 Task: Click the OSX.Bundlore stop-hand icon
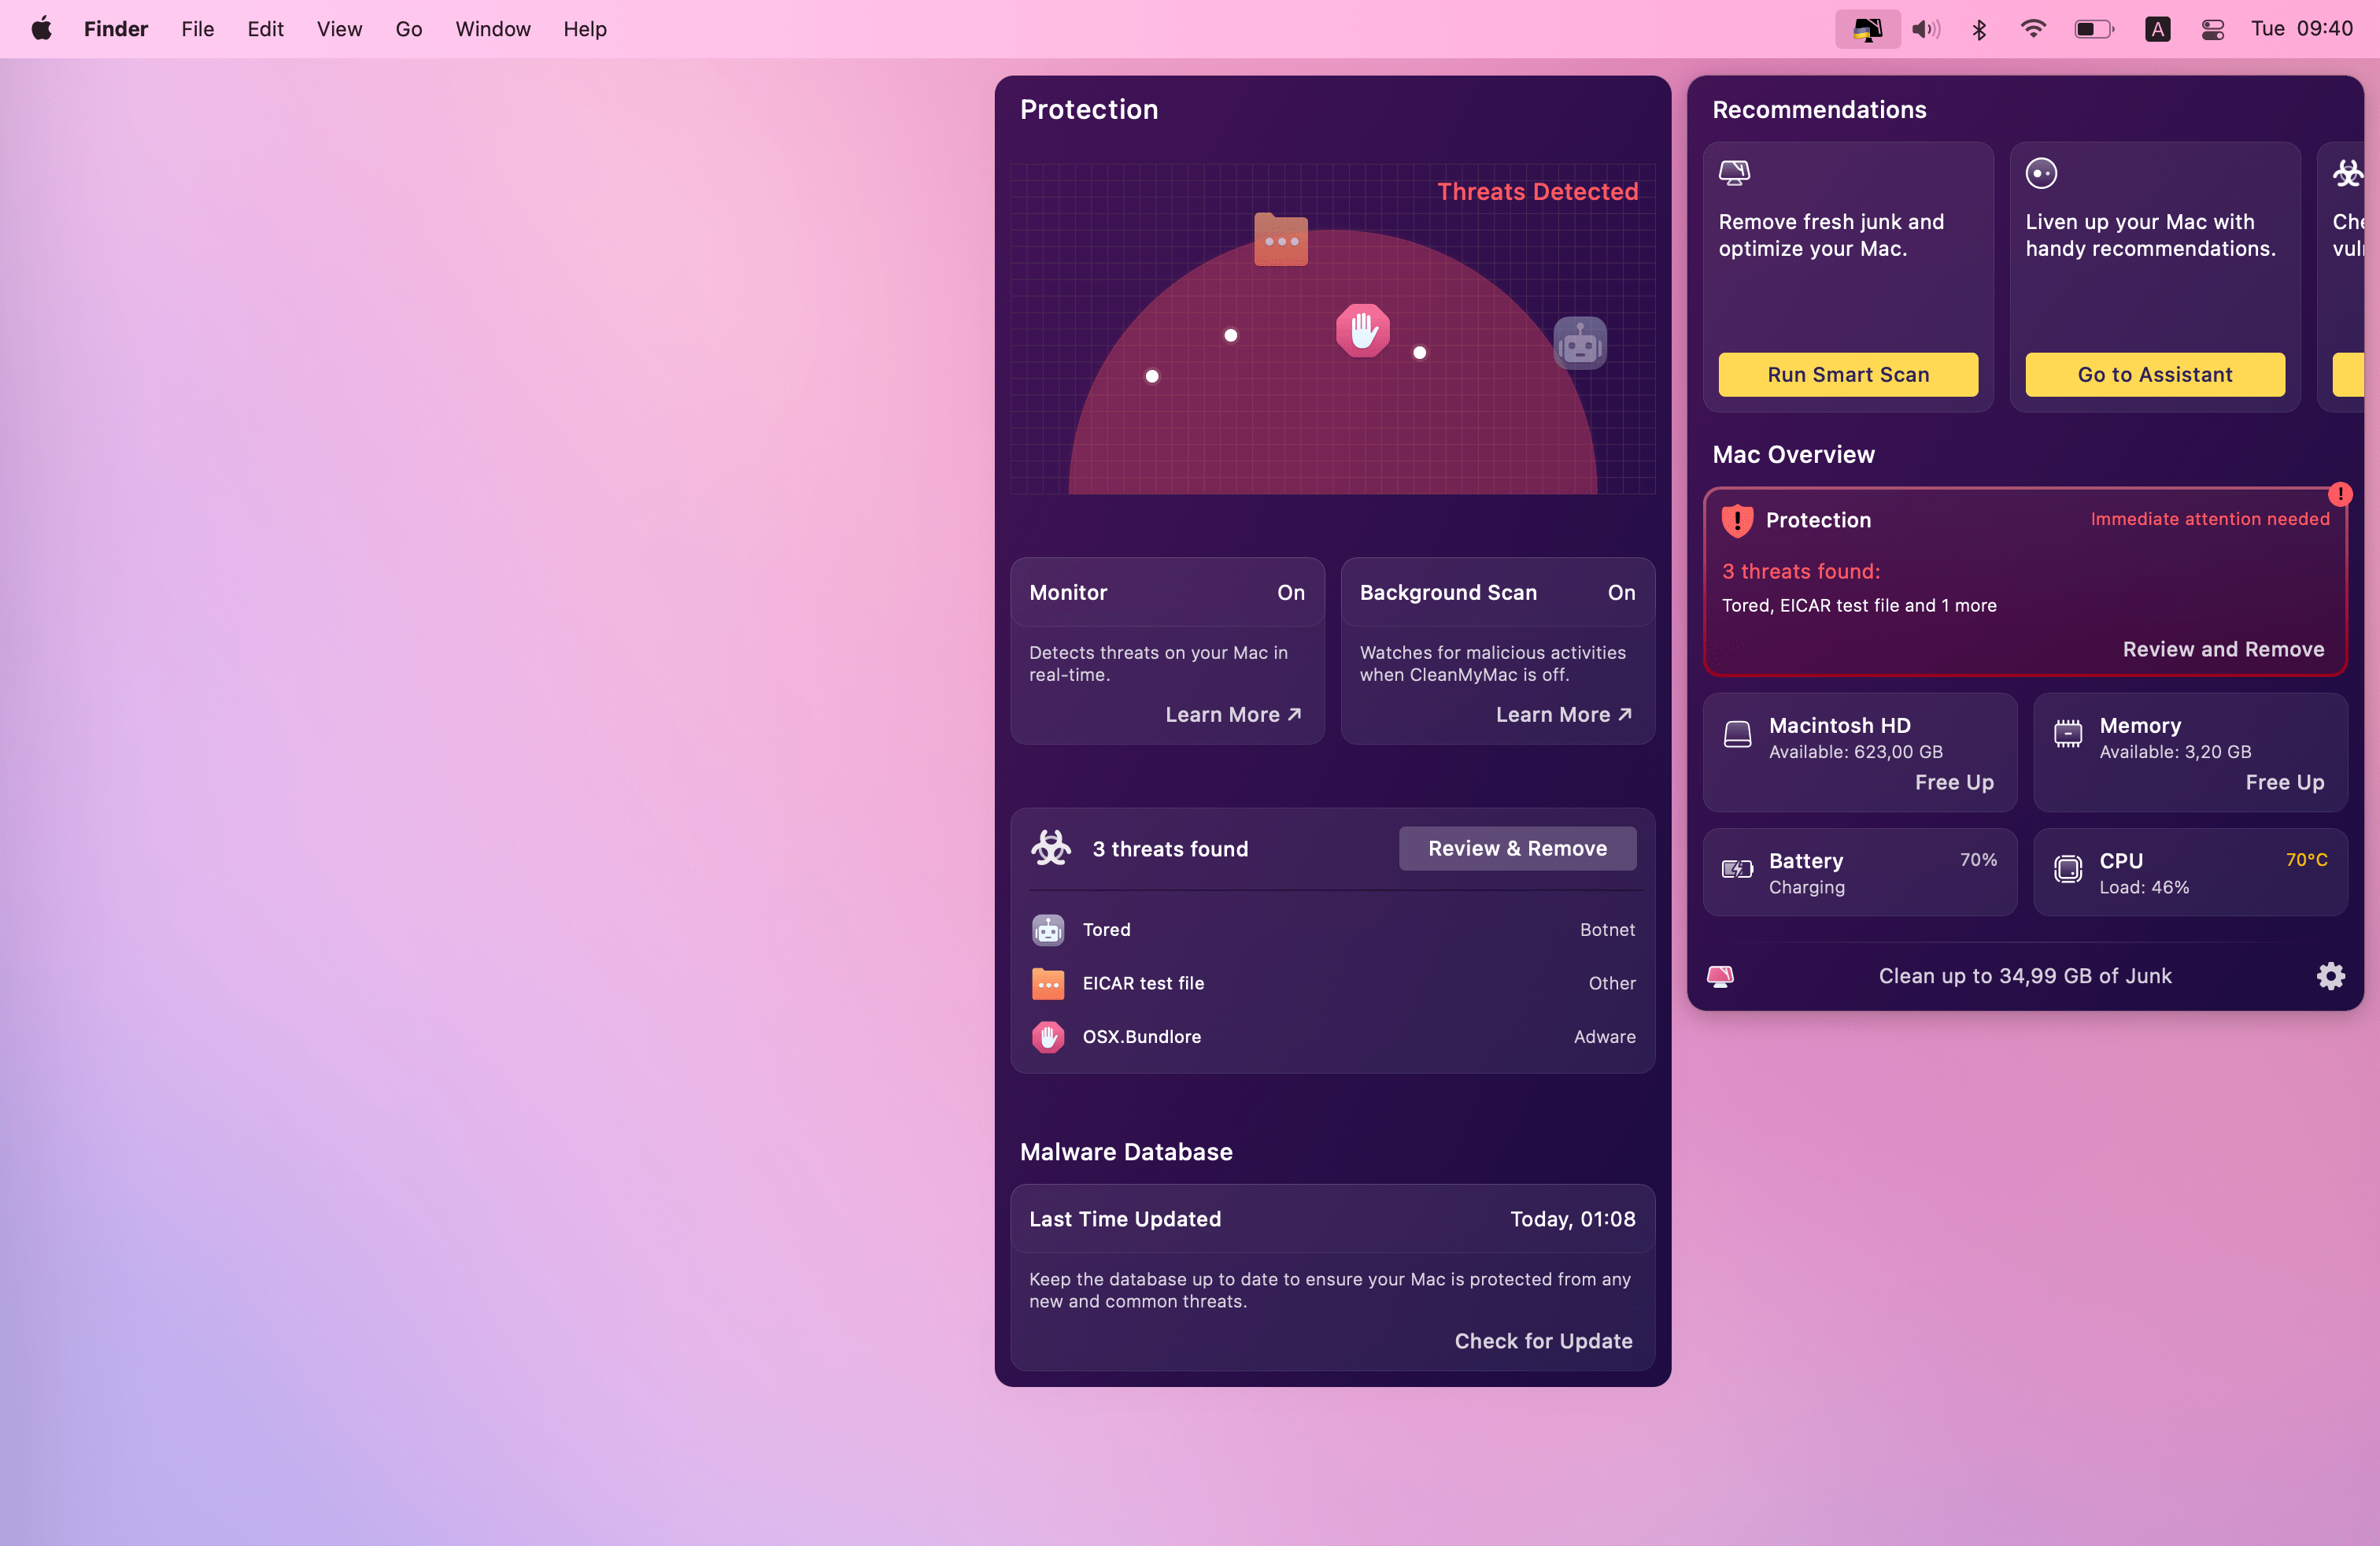(1047, 1037)
